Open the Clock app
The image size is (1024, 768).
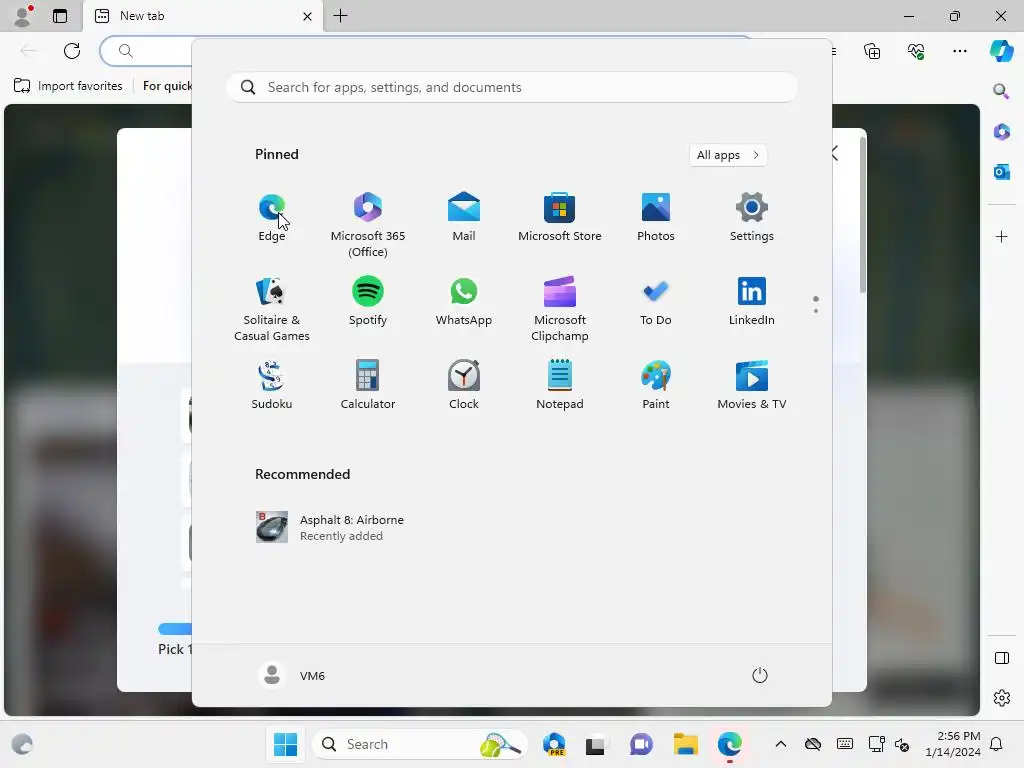(x=464, y=386)
